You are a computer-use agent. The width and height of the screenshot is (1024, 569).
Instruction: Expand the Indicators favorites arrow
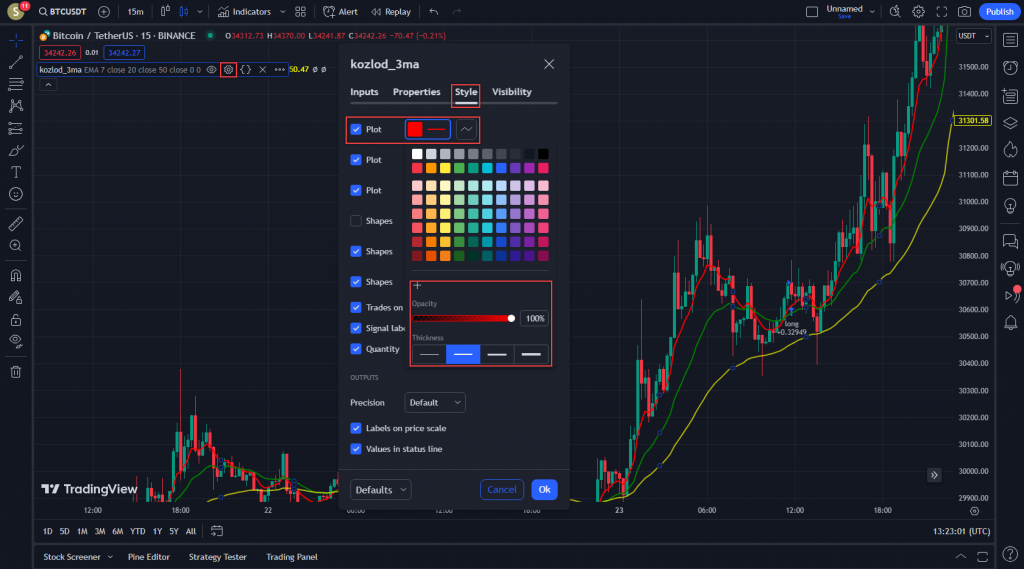[x=282, y=12]
